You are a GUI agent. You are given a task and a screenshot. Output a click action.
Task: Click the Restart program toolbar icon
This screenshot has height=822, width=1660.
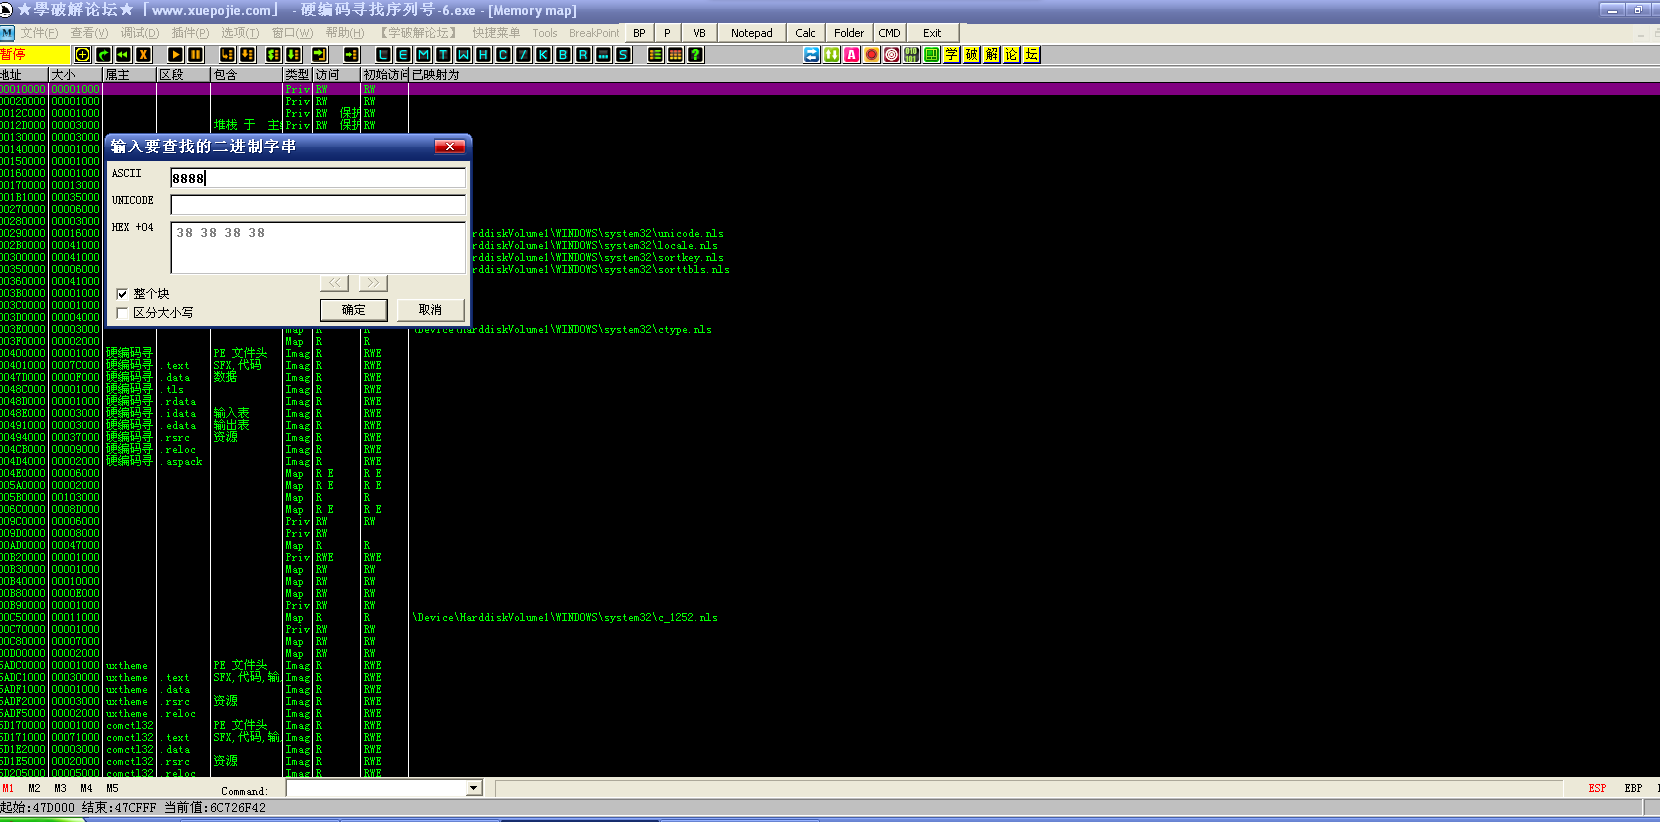click(x=103, y=55)
